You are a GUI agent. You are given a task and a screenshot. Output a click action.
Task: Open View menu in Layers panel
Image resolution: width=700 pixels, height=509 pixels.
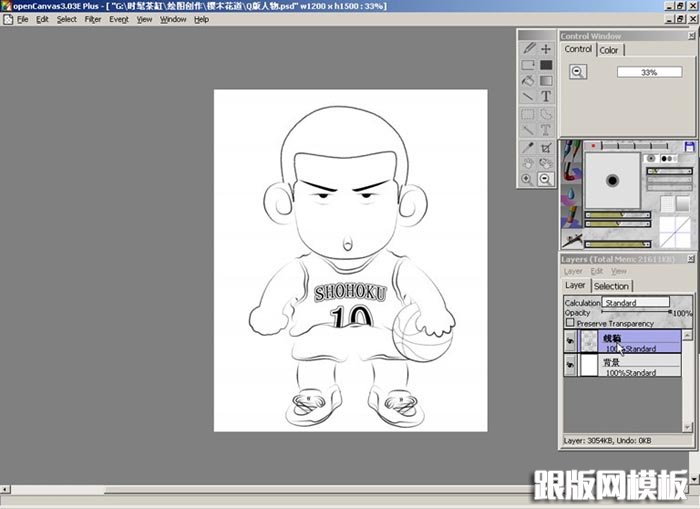619,271
